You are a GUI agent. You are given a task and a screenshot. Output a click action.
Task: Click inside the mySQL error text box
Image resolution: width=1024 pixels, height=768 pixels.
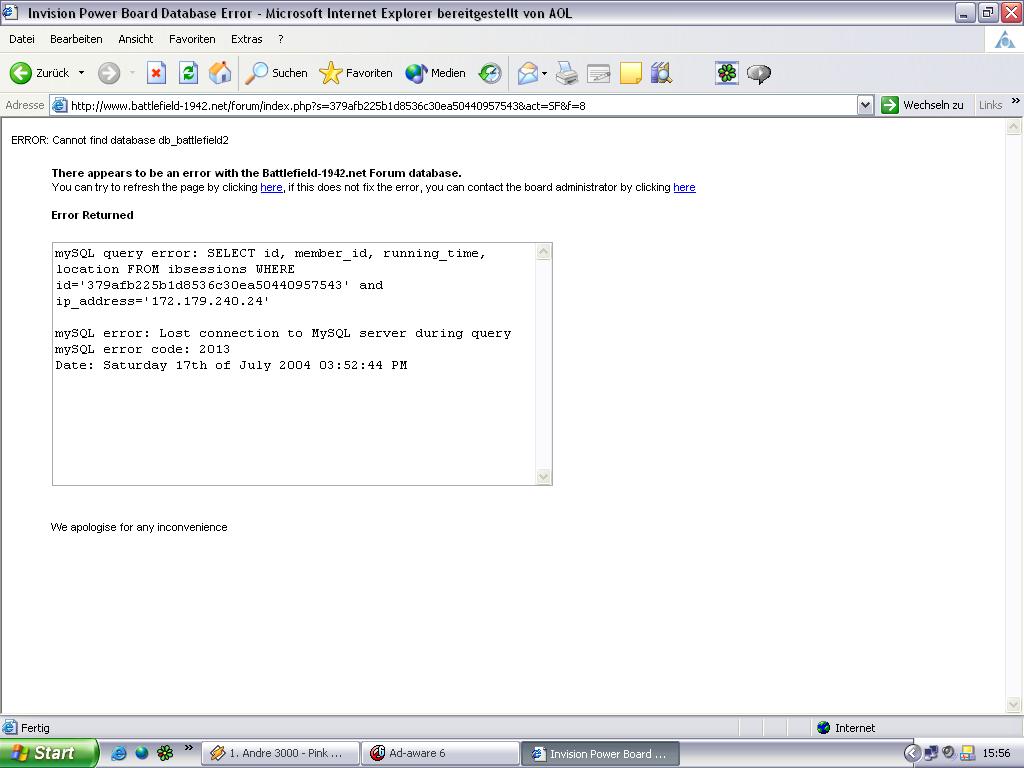point(294,364)
